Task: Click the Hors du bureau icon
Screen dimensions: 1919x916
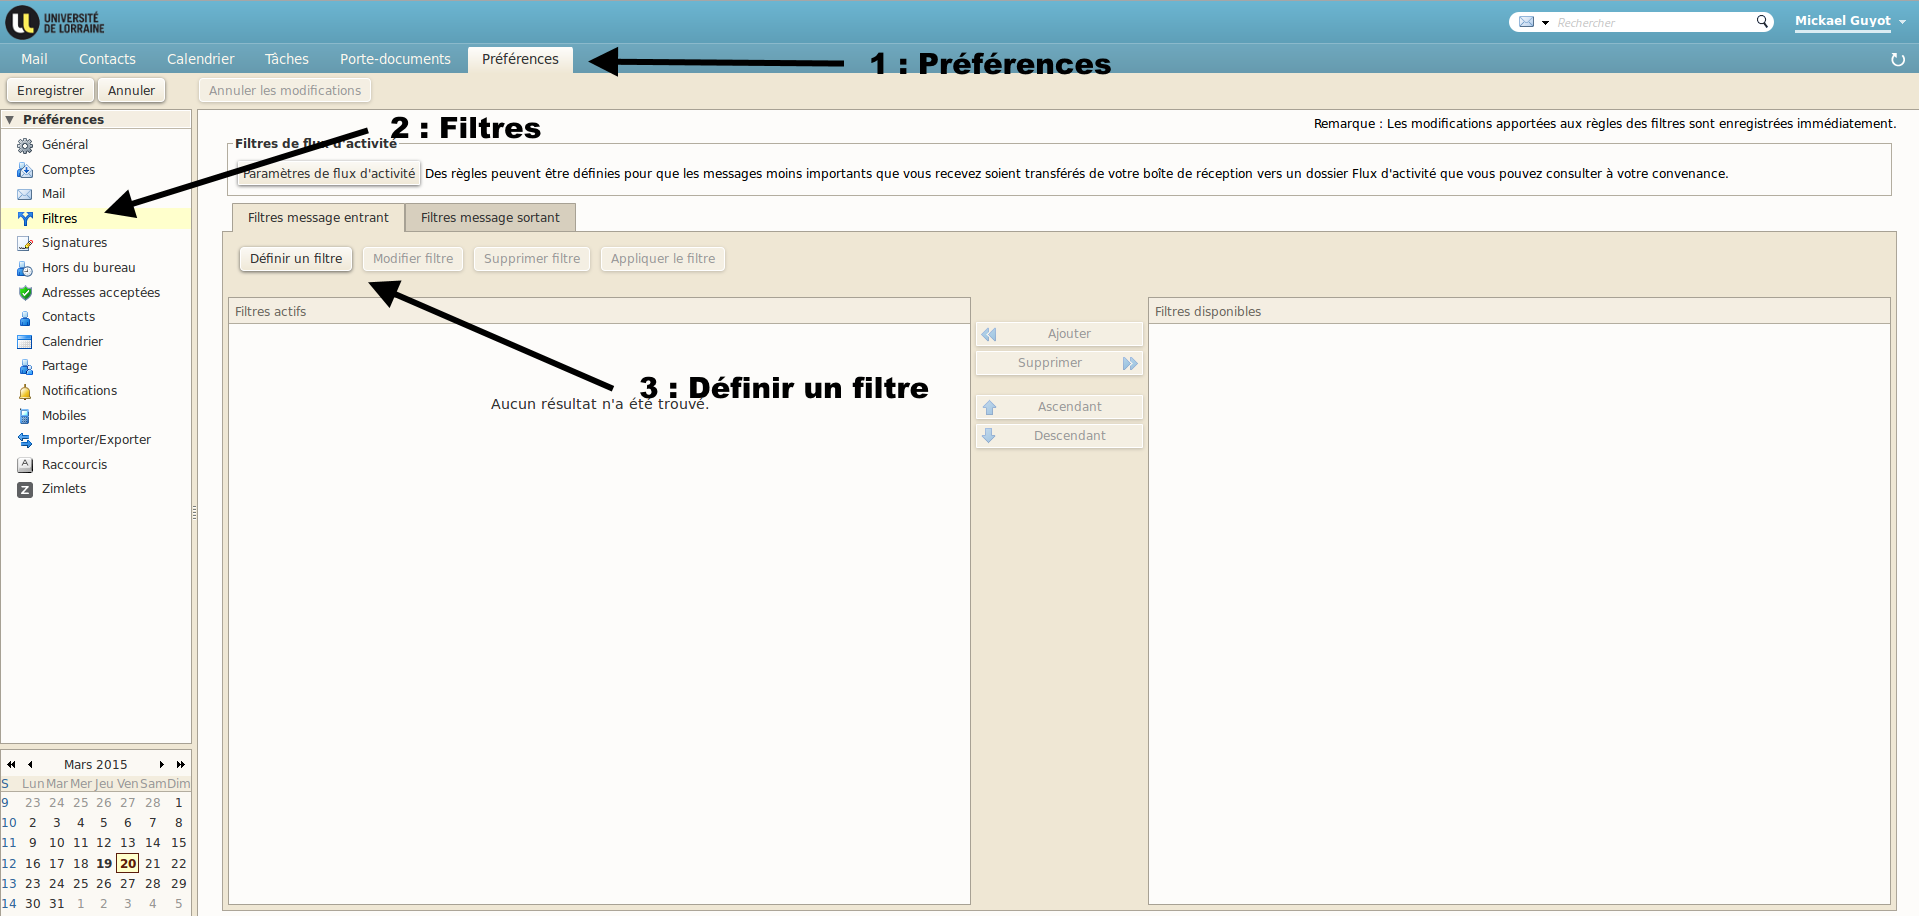Action: [x=25, y=268]
